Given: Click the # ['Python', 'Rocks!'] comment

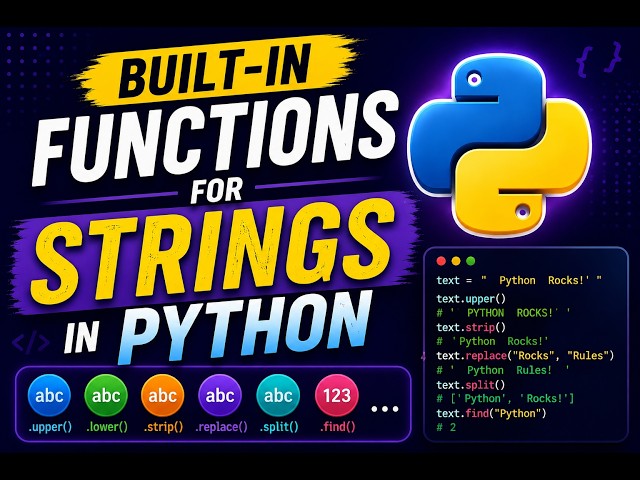Looking at the screenshot, I should [505, 398].
